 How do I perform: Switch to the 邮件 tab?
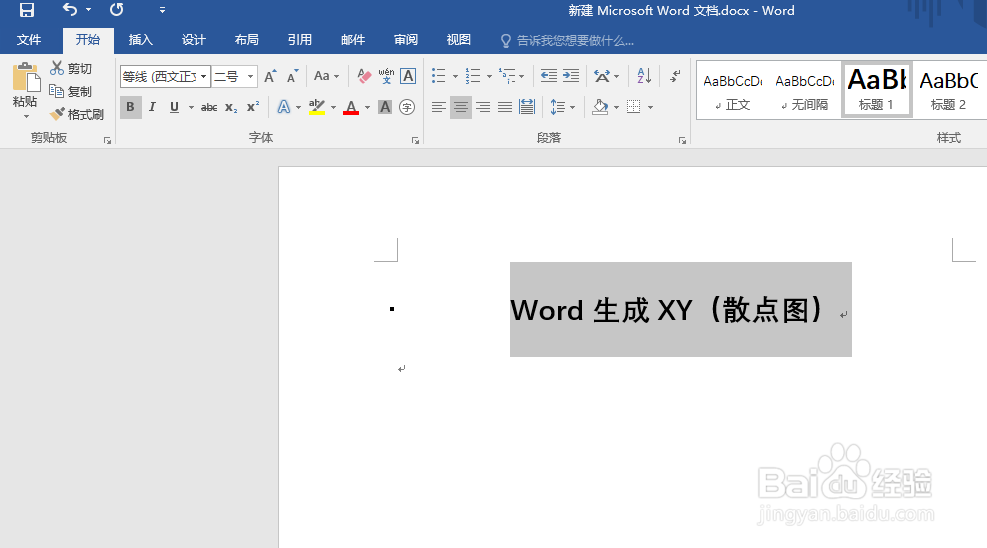352,40
